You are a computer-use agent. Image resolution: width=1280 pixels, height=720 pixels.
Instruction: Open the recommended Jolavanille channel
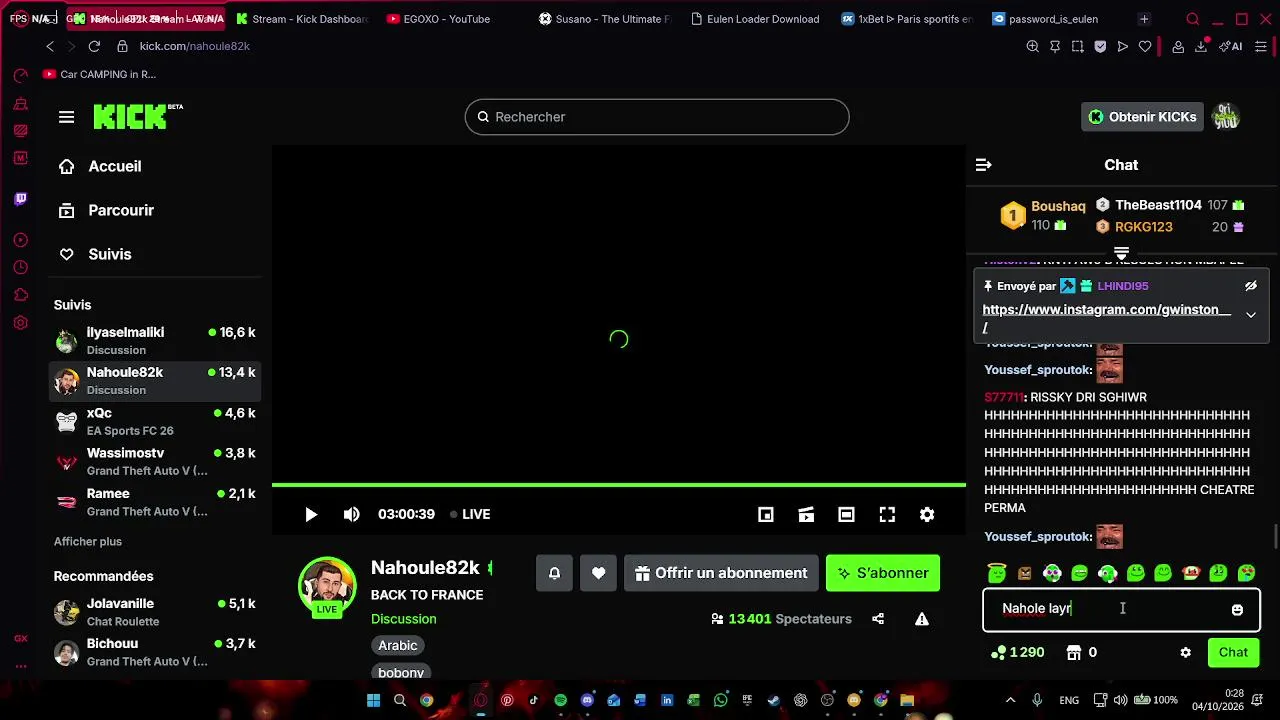coord(155,612)
